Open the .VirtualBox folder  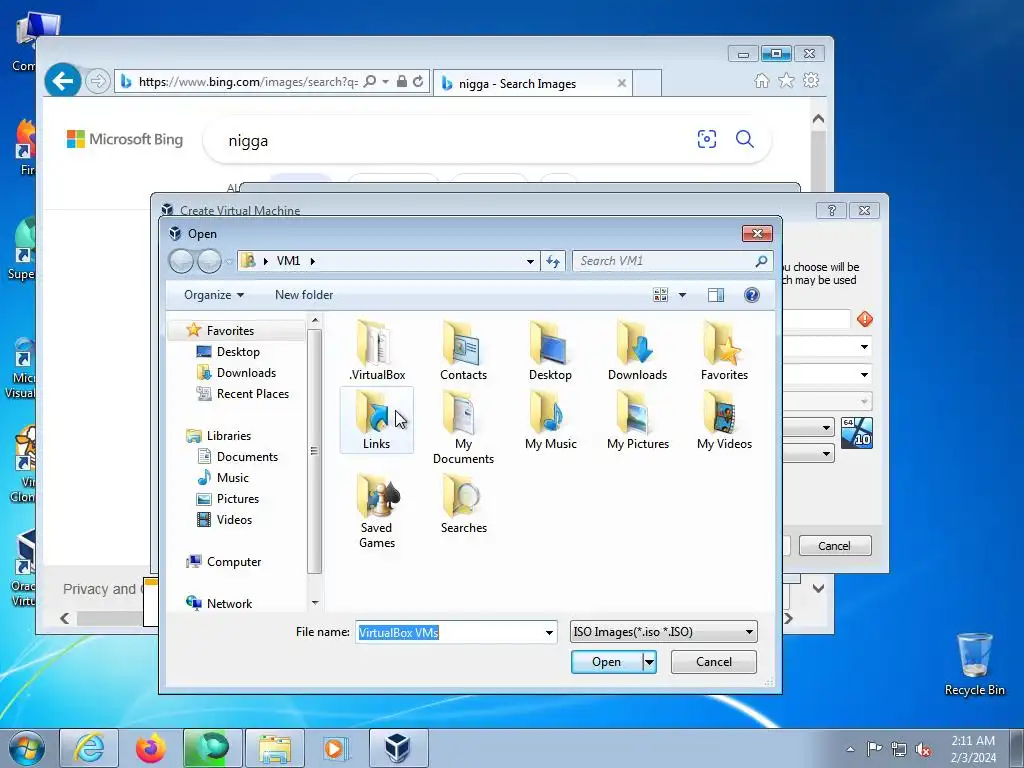(x=377, y=351)
